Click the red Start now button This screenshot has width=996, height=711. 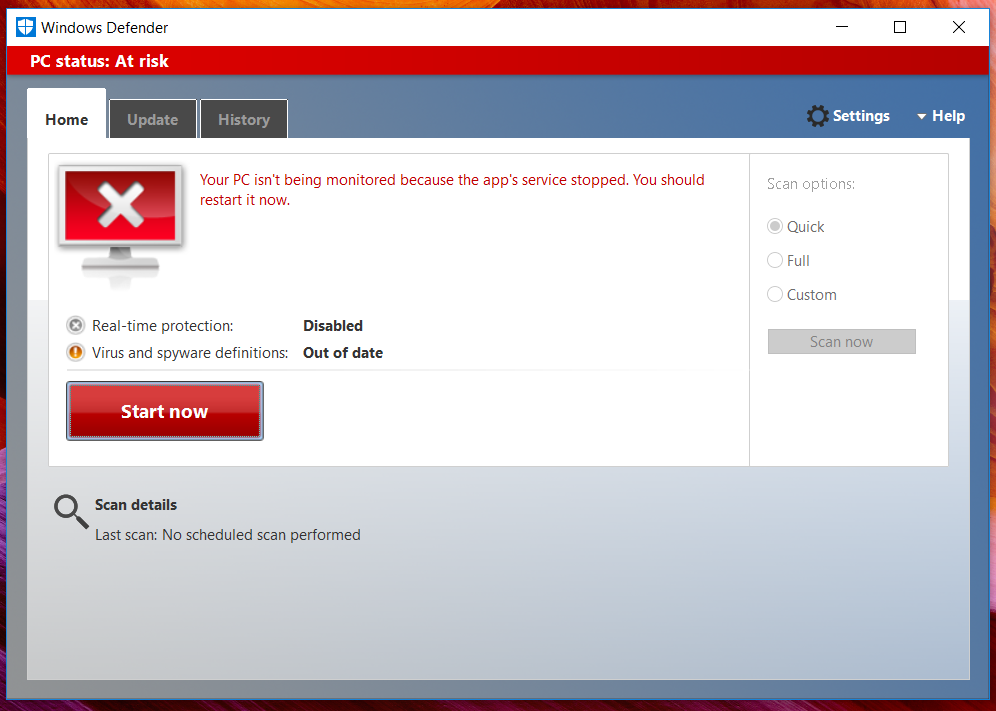click(x=165, y=411)
